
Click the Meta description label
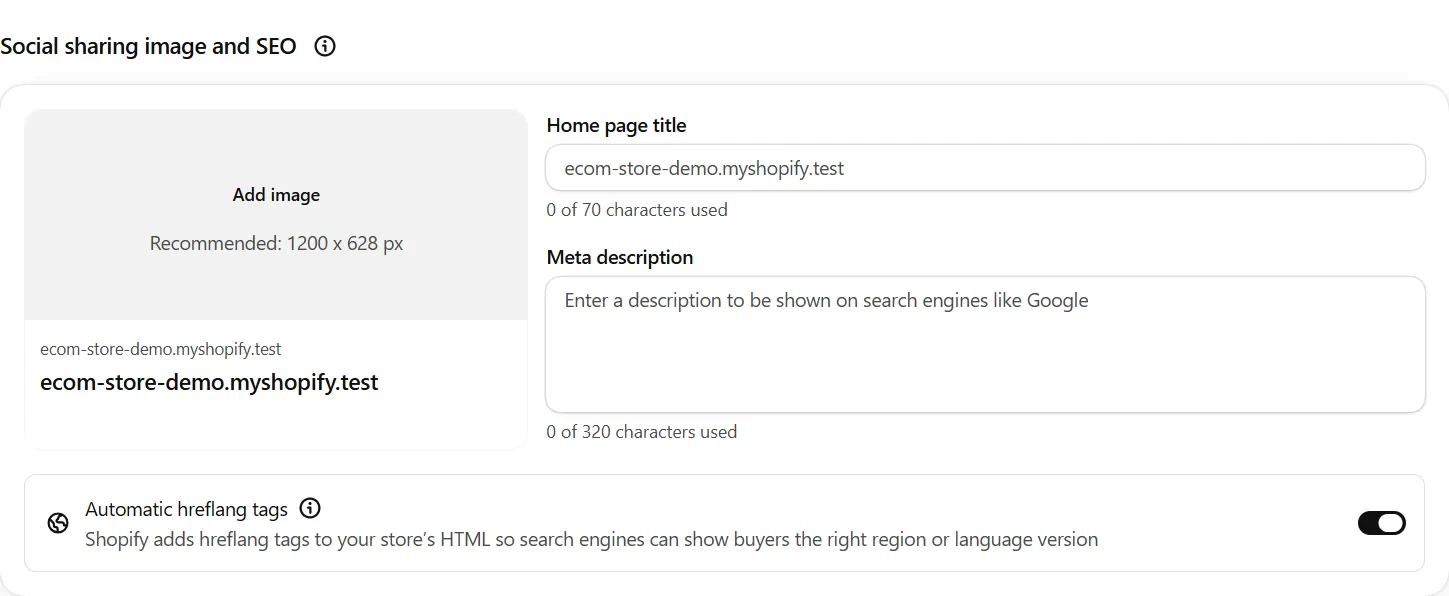coord(620,257)
